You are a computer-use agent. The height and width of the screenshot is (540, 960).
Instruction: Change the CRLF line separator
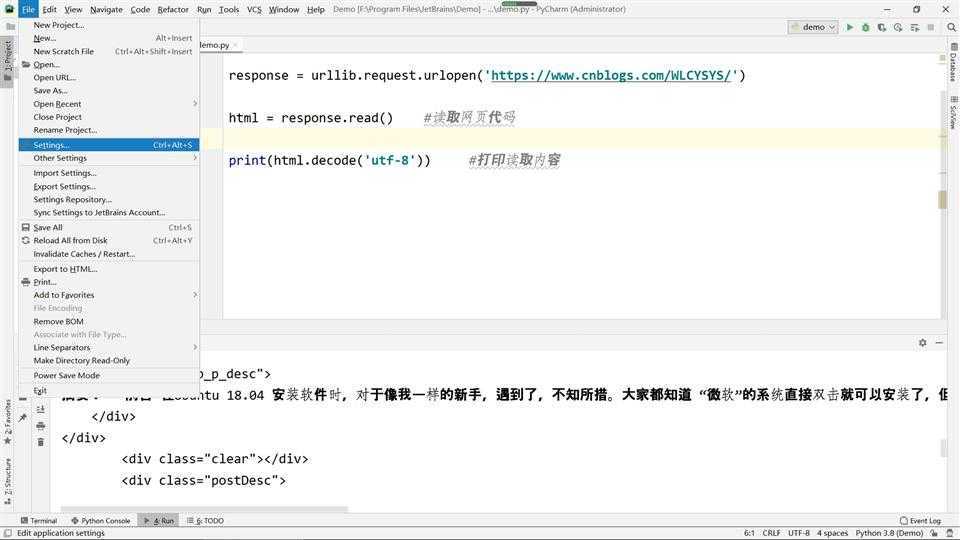point(771,533)
